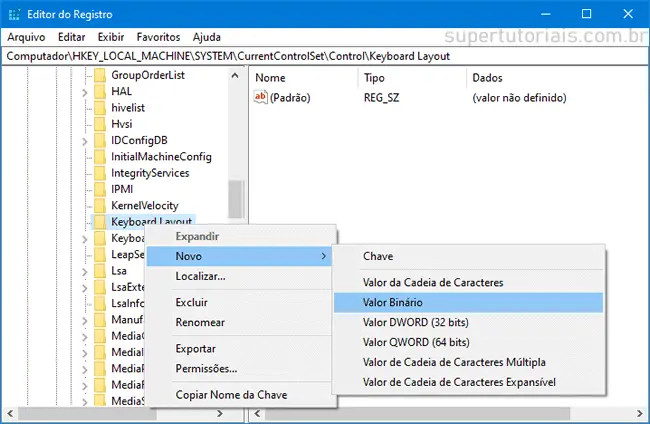Click the HAL folder icon
This screenshot has height=424, width=650.
point(100,91)
